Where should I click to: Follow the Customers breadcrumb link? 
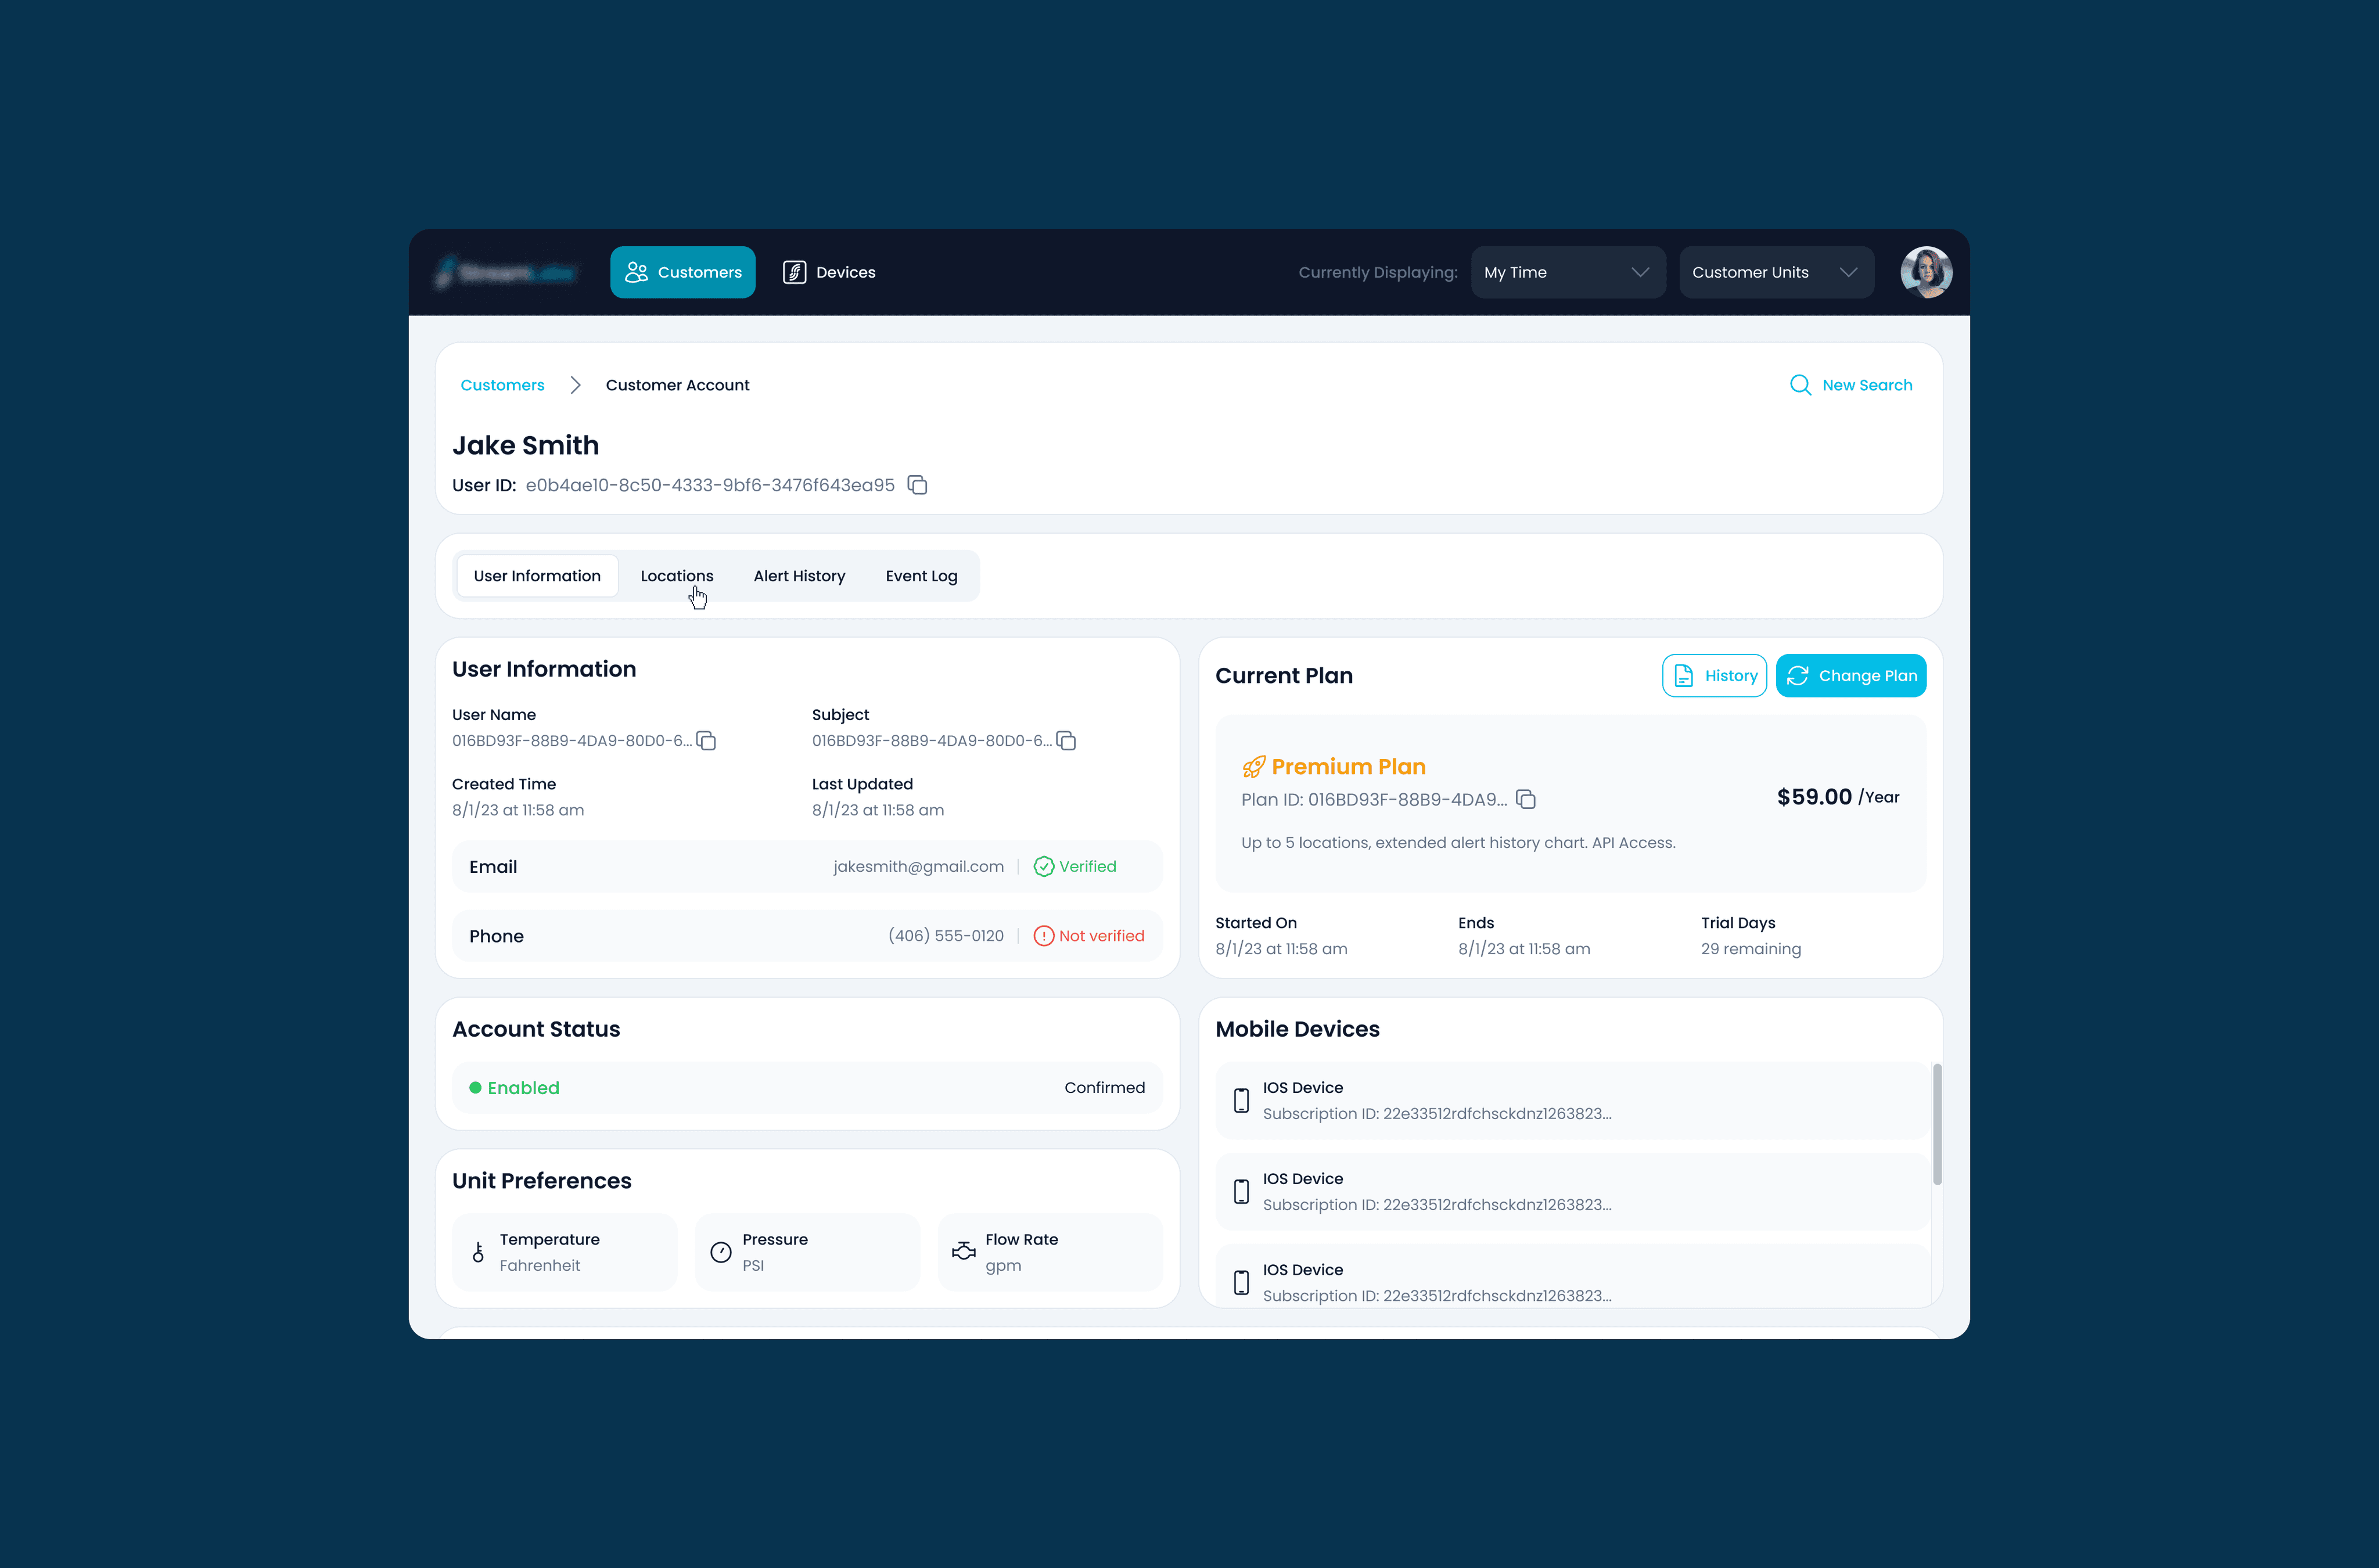tap(502, 385)
